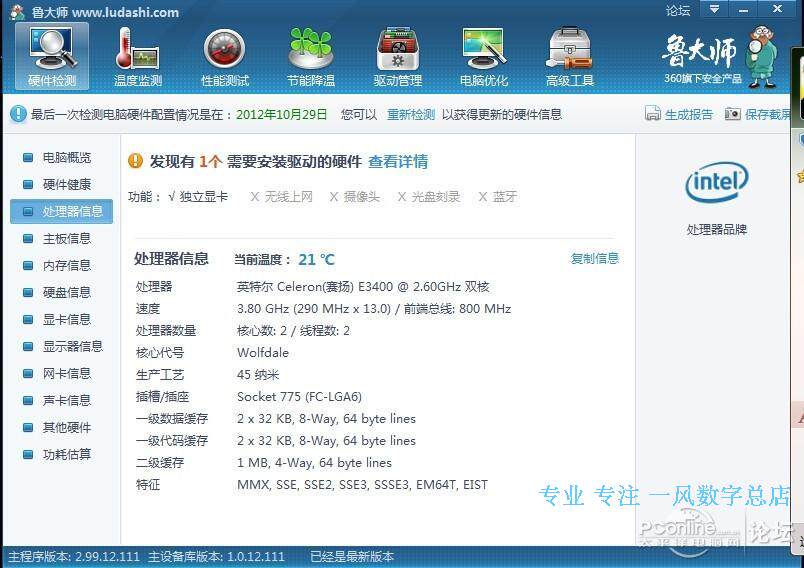Viewport: 804px width, 568px height.
Task: Click the 处理器品牌 caption
Action: coord(717,229)
